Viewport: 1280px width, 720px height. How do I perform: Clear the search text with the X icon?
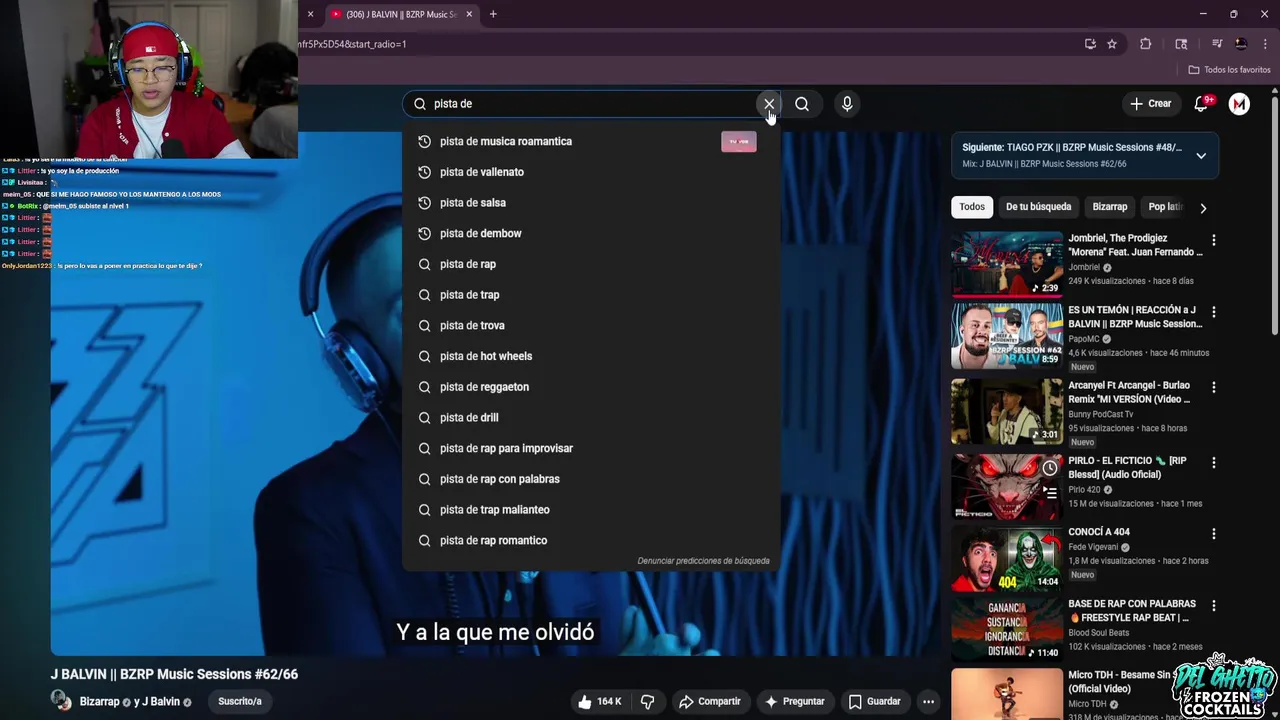tap(768, 104)
